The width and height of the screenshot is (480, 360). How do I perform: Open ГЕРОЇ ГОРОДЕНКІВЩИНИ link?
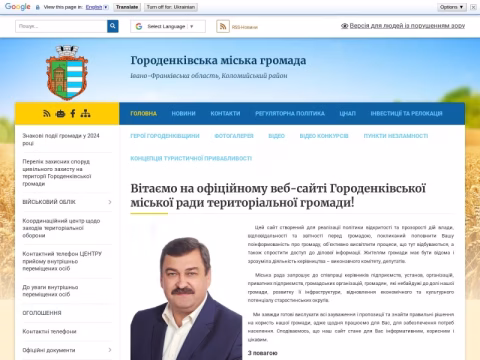click(x=165, y=136)
